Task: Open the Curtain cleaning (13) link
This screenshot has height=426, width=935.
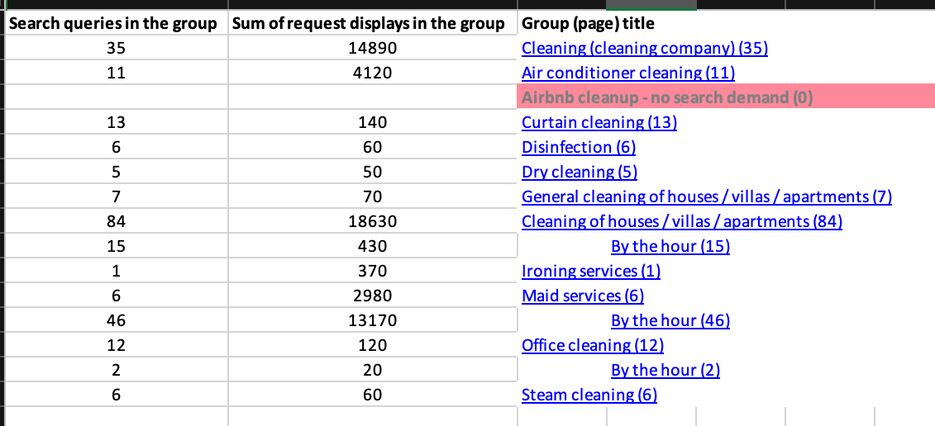Action: 599,123
